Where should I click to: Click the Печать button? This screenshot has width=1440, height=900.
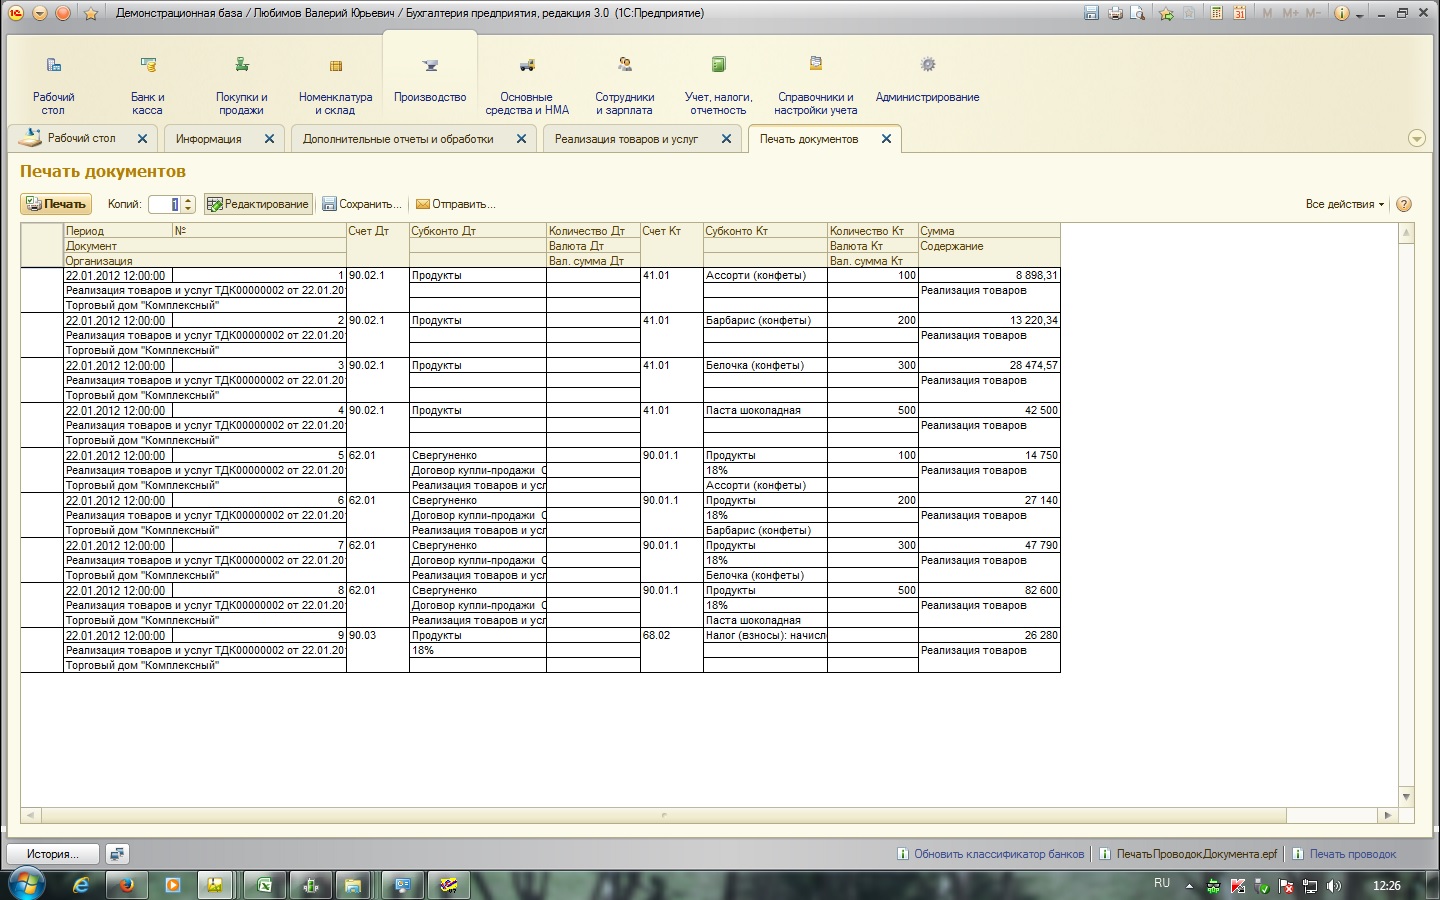[x=56, y=204]
